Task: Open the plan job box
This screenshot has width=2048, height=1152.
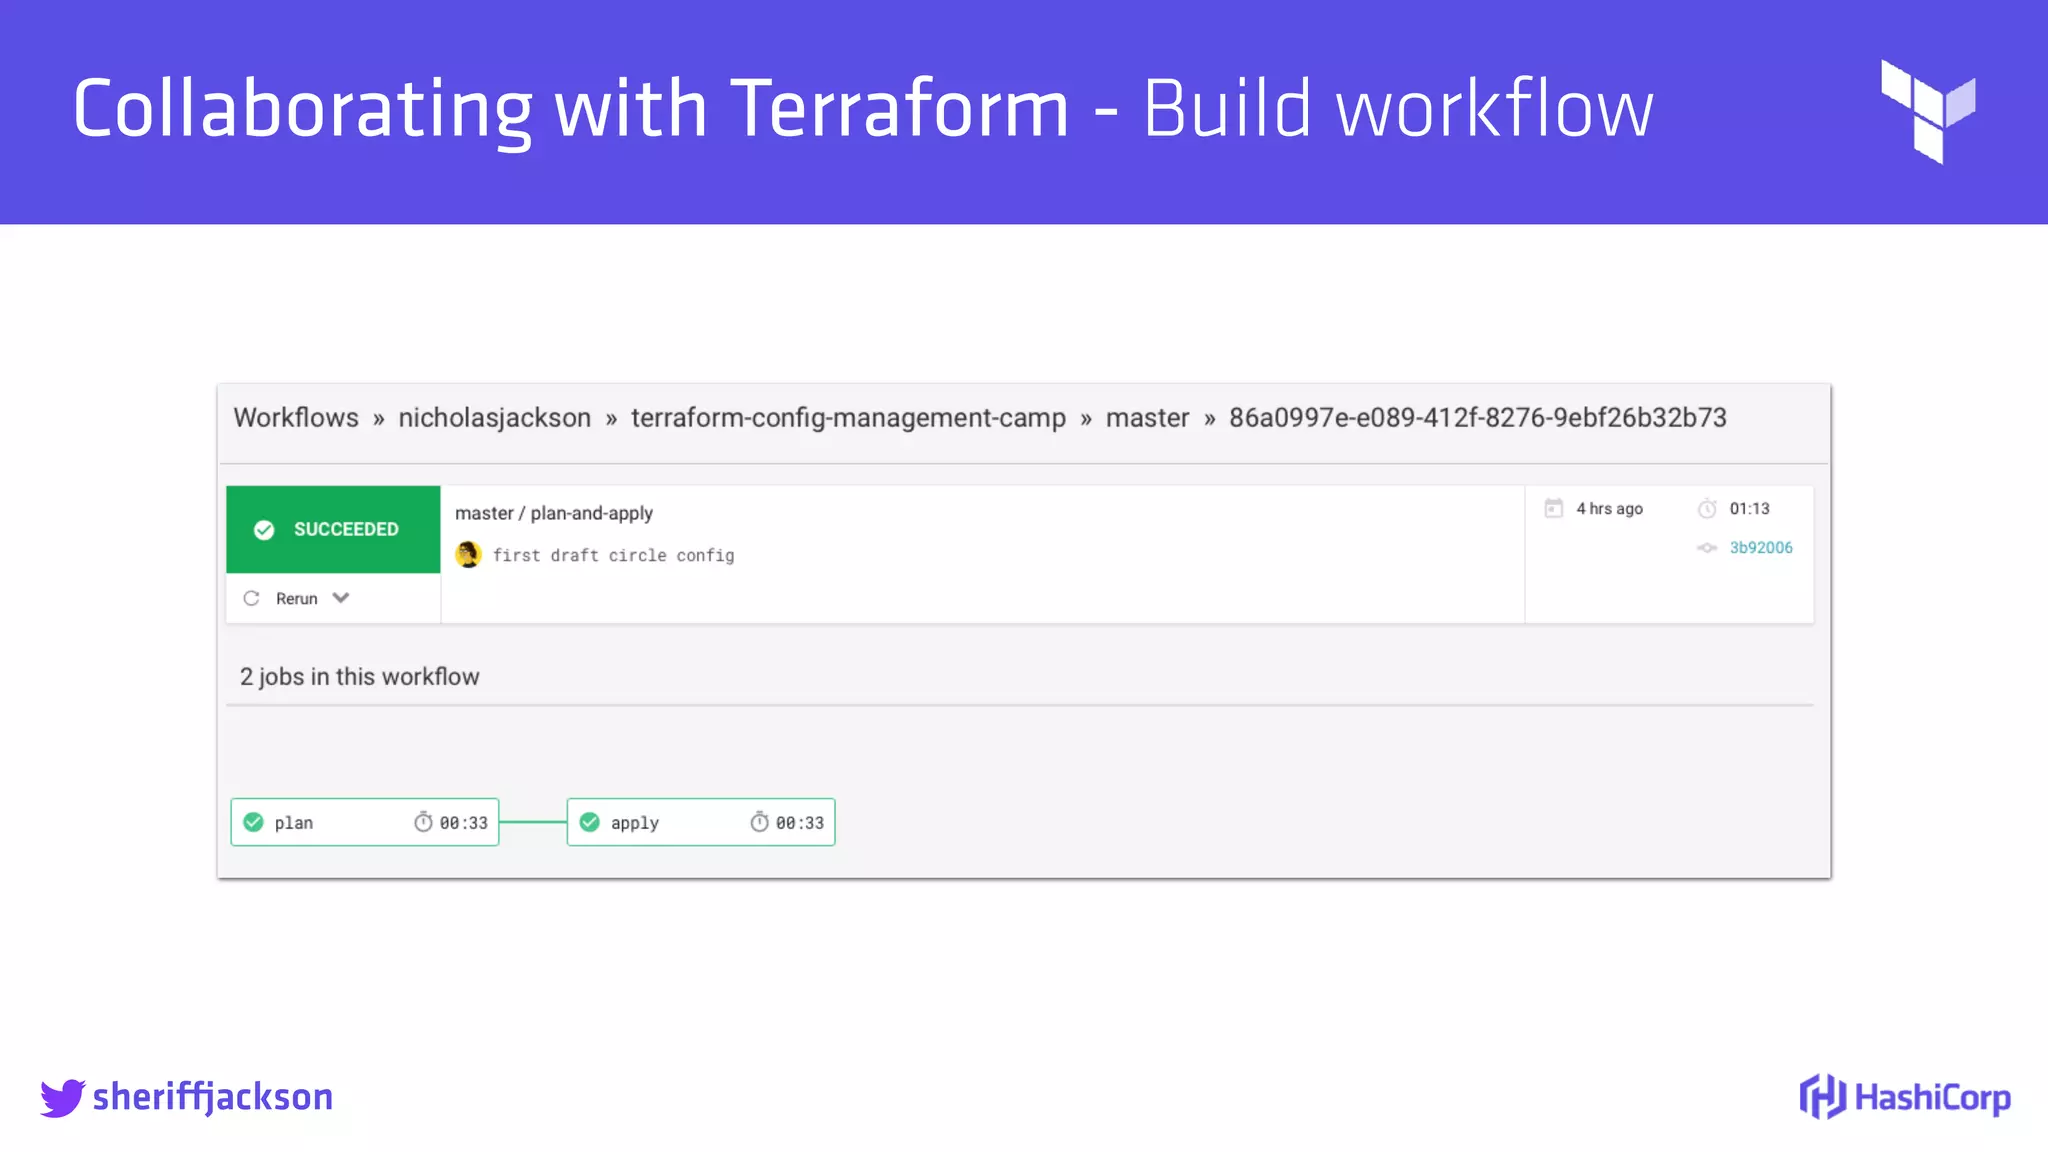Action: (x=365, y=822)
